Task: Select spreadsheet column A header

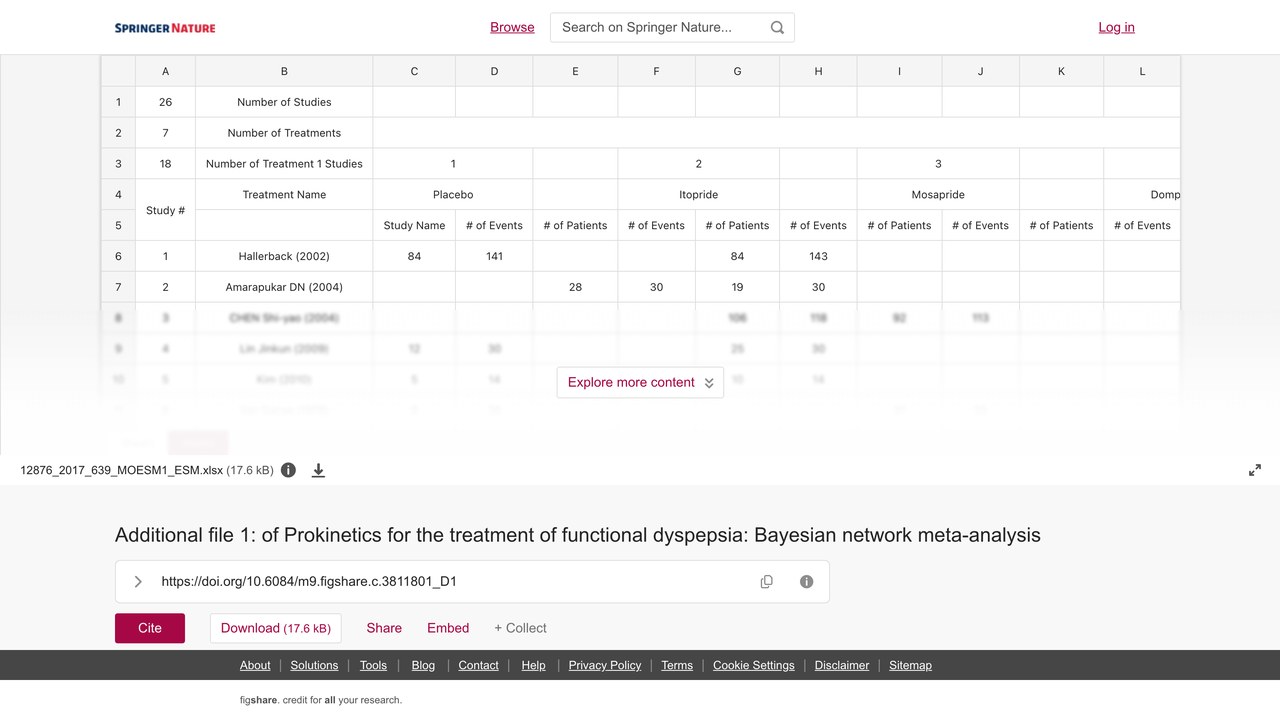Action: point(165,71)
